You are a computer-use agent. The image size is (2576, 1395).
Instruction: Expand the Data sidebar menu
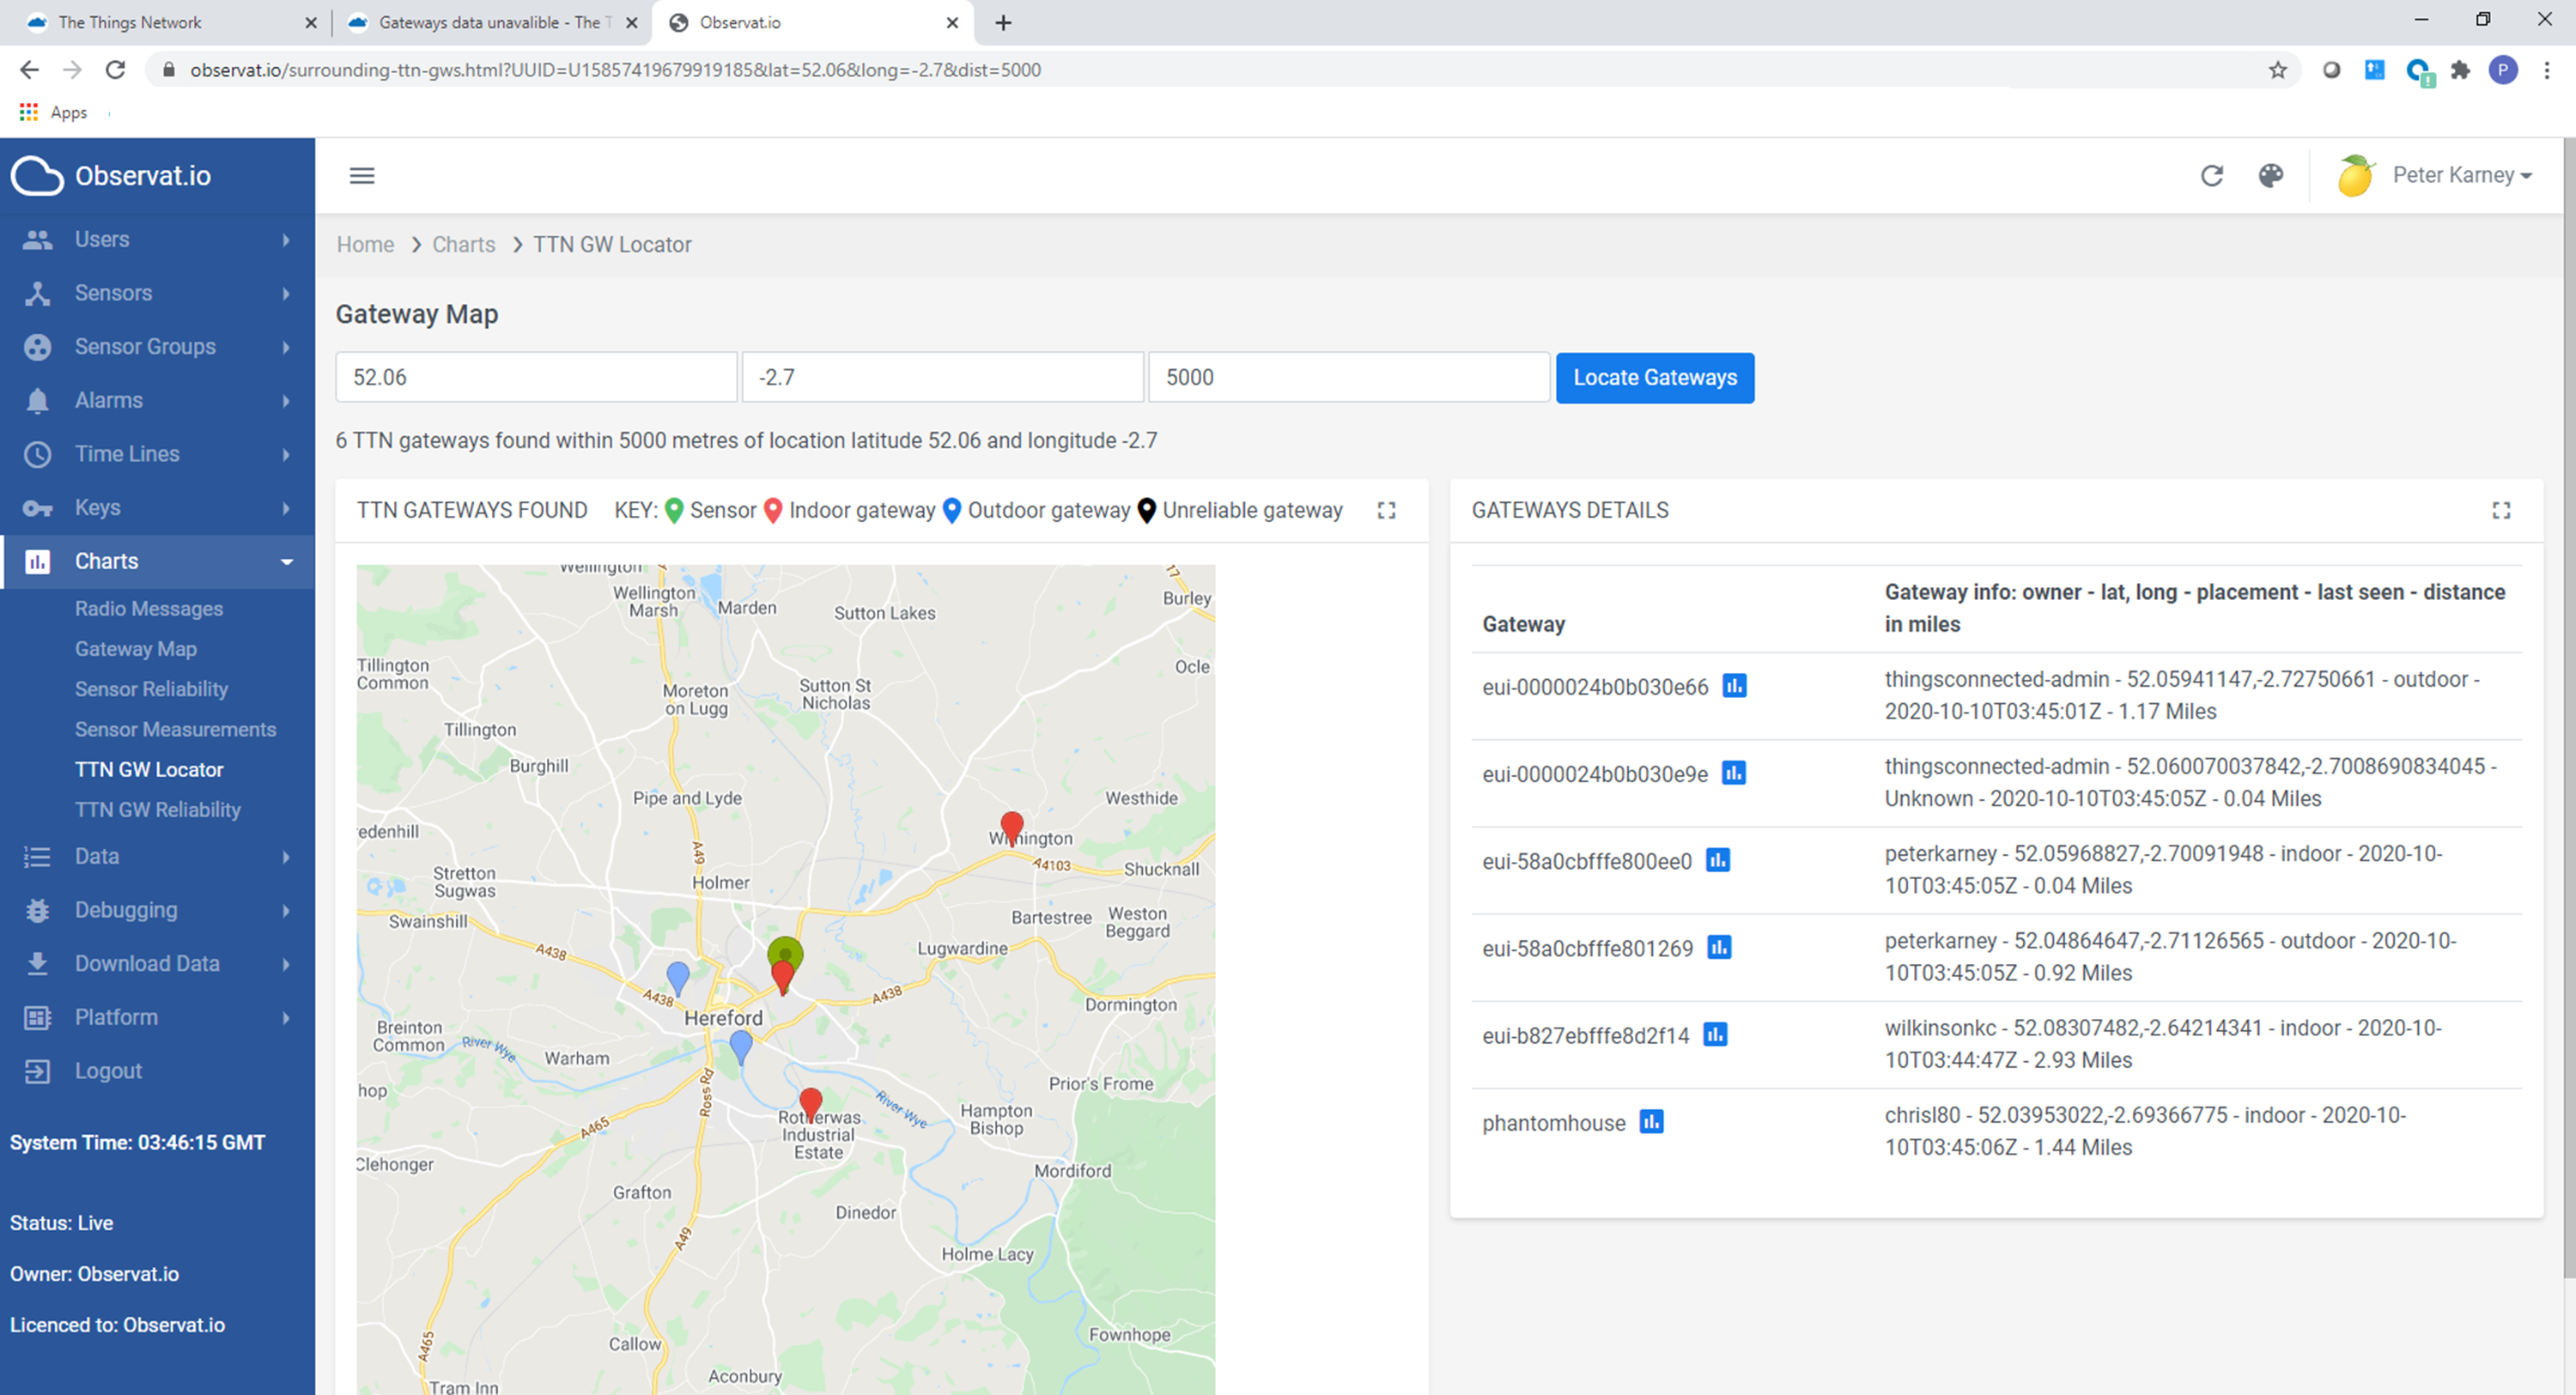click(157, 856)
